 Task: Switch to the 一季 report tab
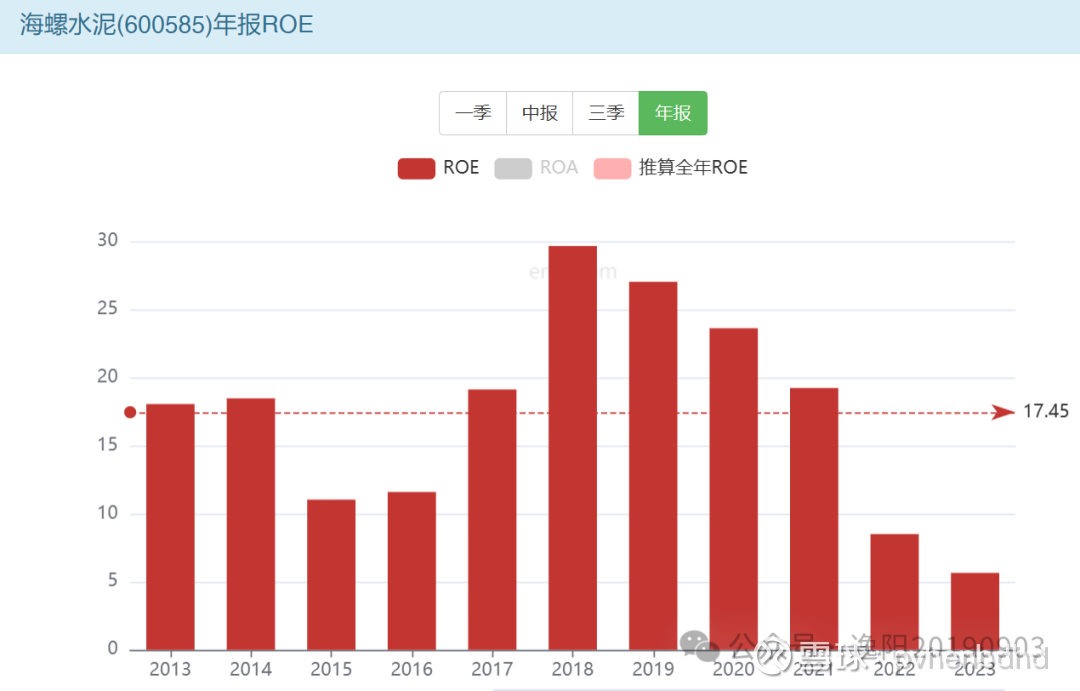click(x=473, y=113)
